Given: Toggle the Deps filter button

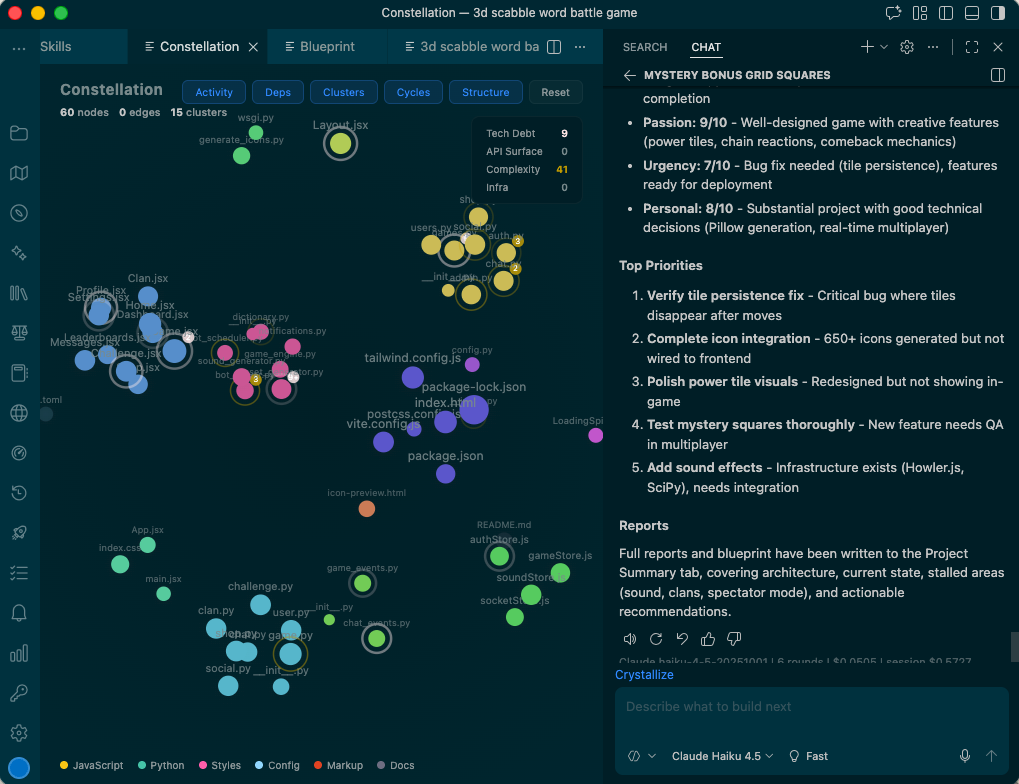Looking at the screenshot, I should point(277,92).
